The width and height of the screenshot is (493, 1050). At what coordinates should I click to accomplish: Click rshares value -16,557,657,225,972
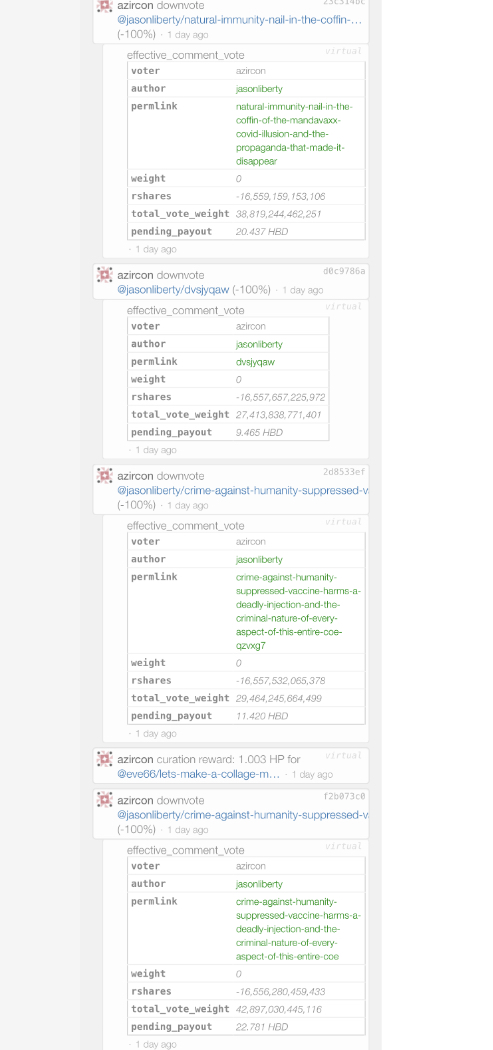pos(281,397)
